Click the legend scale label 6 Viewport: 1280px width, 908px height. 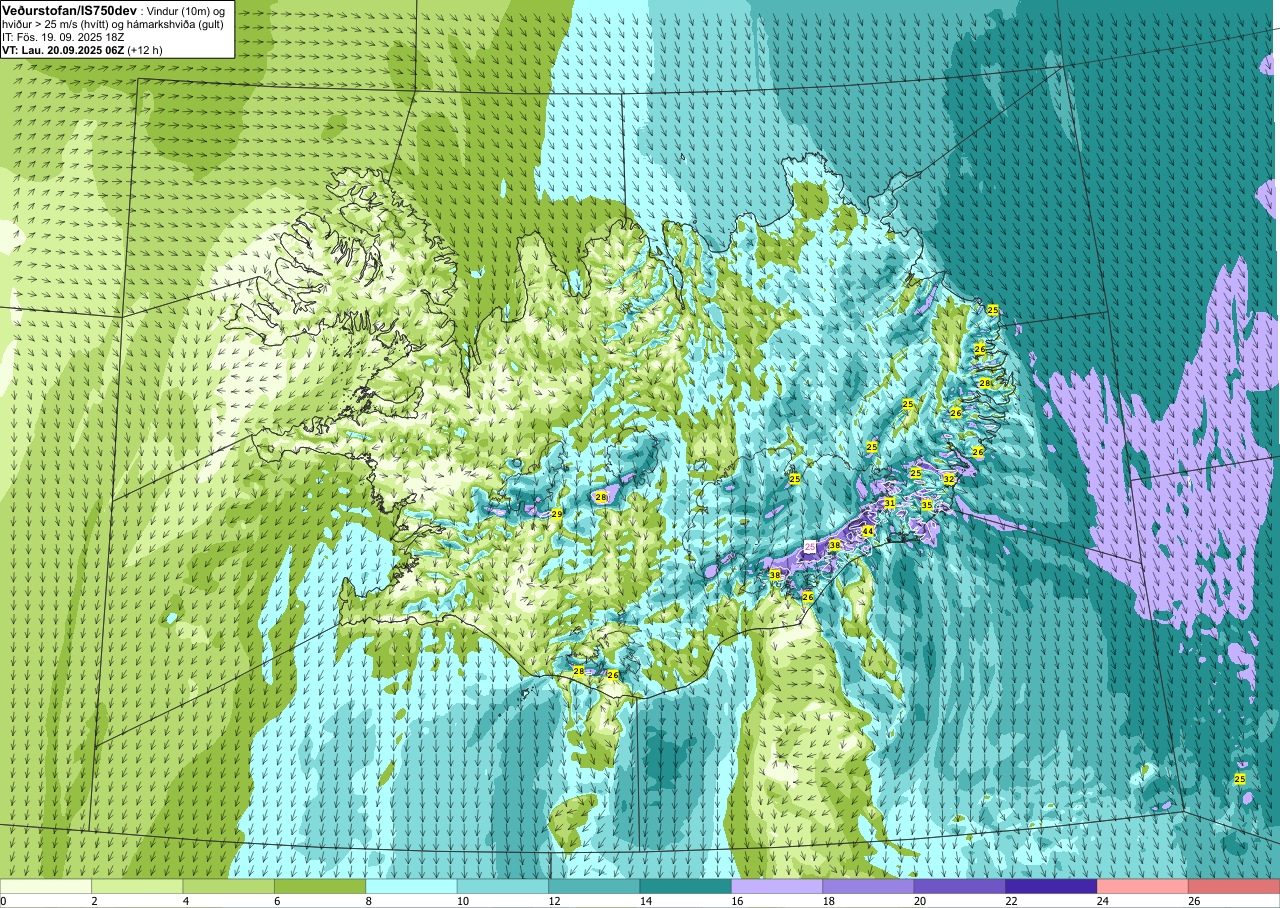click(x=278, y=901)
